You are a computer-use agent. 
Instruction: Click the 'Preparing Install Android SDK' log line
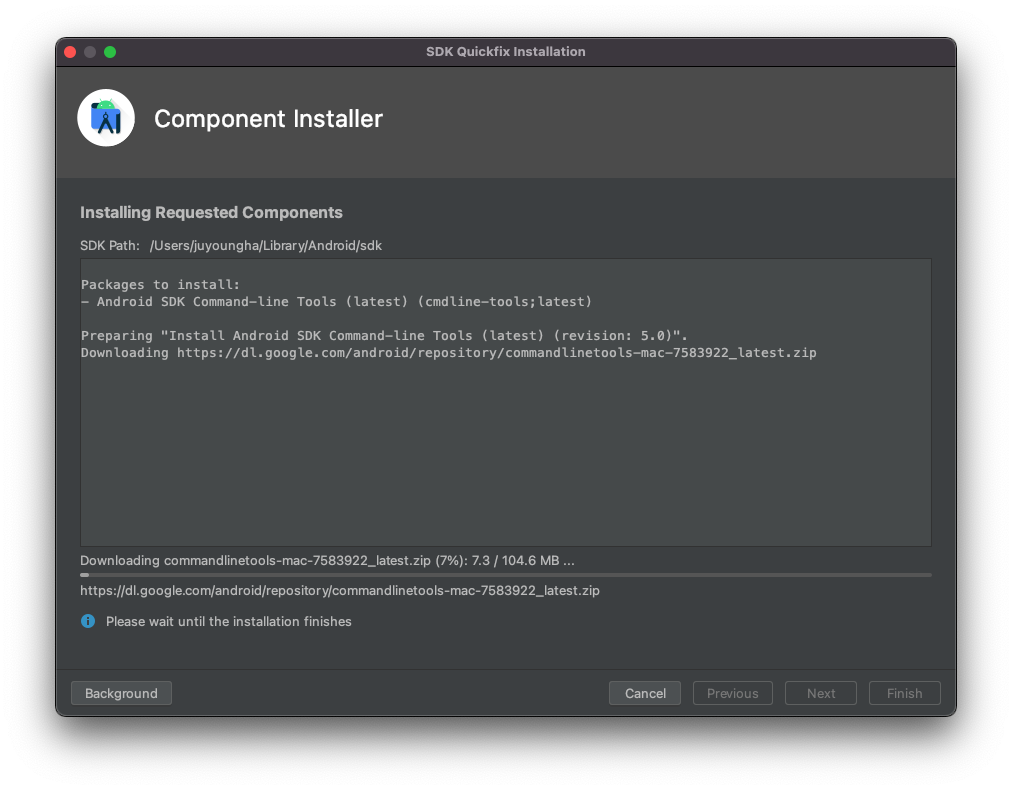(384, 335)
